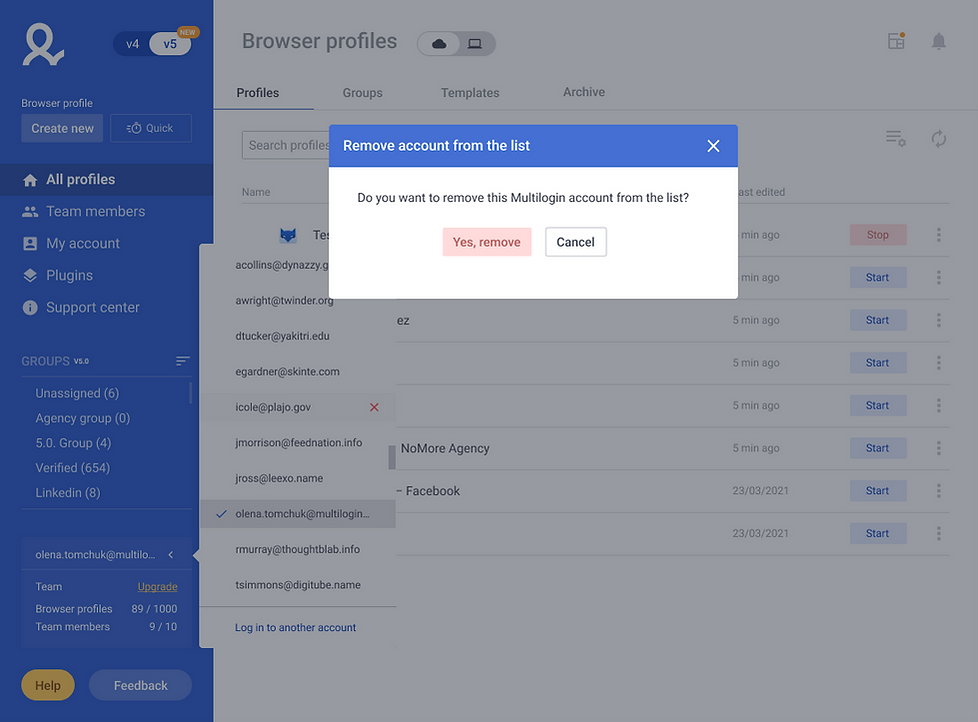Open the Quick profile option
The width and height of the screenshot is (978, 722).
point(151,128)
